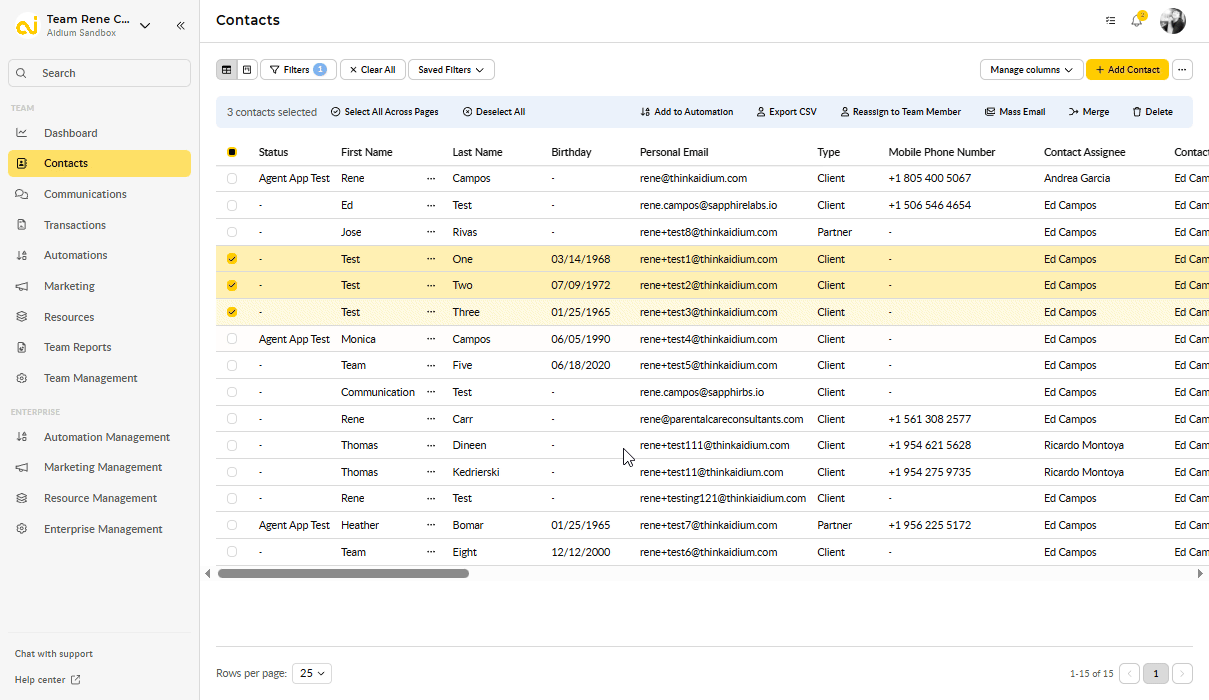
Task: Click the horizontal table scrollbar
Action: (343, 574)
